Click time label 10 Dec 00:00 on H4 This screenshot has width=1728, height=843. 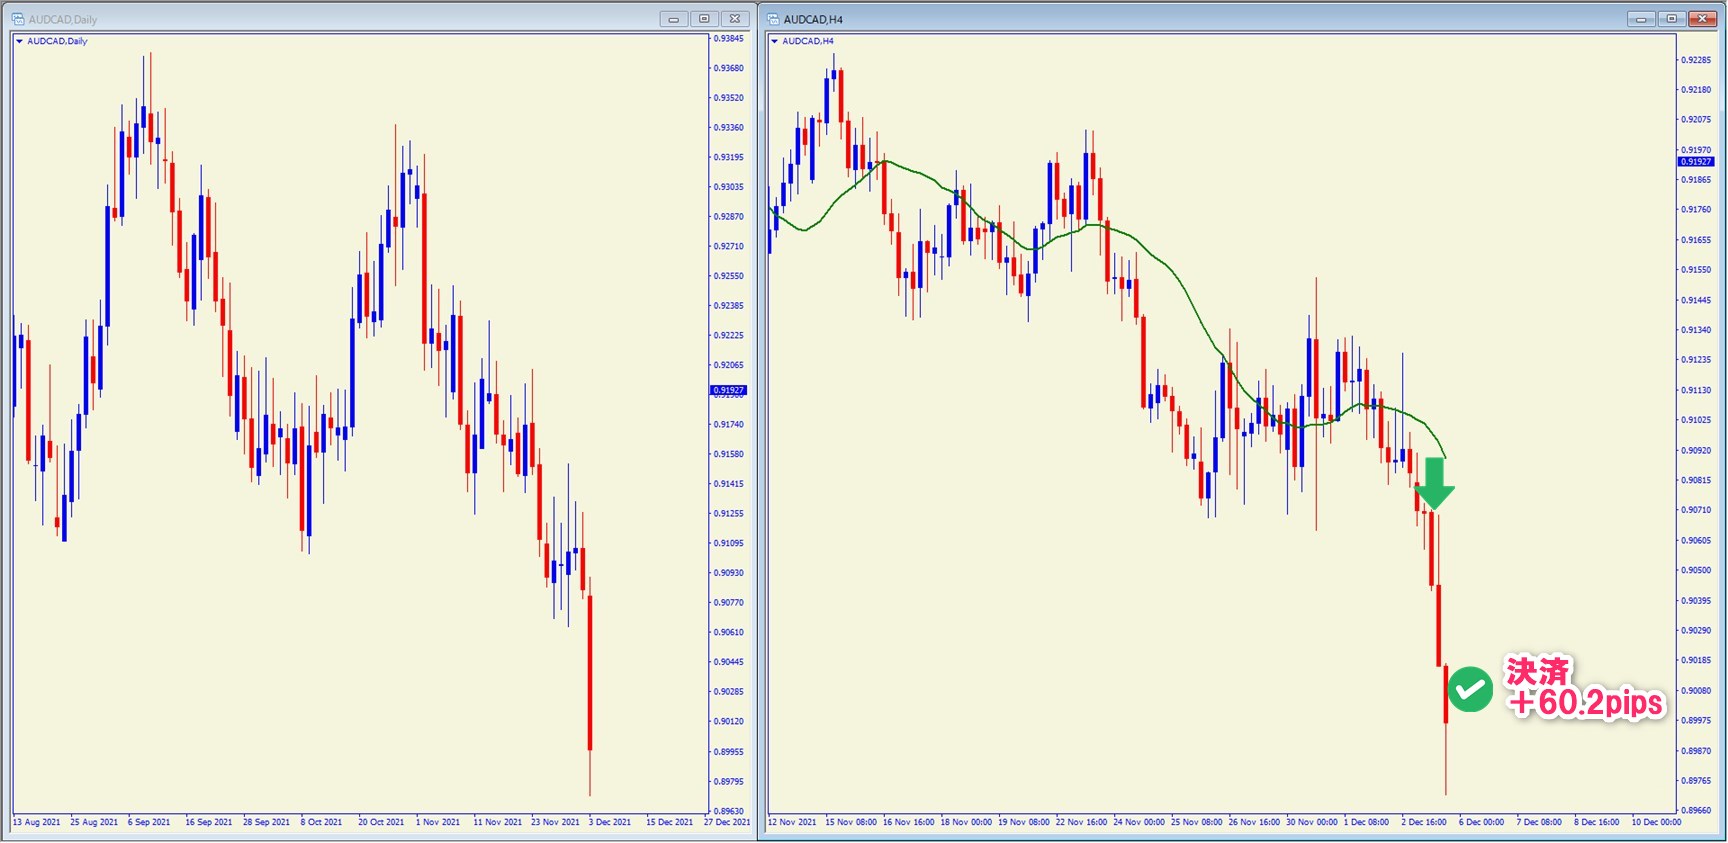click(1656, 822)
